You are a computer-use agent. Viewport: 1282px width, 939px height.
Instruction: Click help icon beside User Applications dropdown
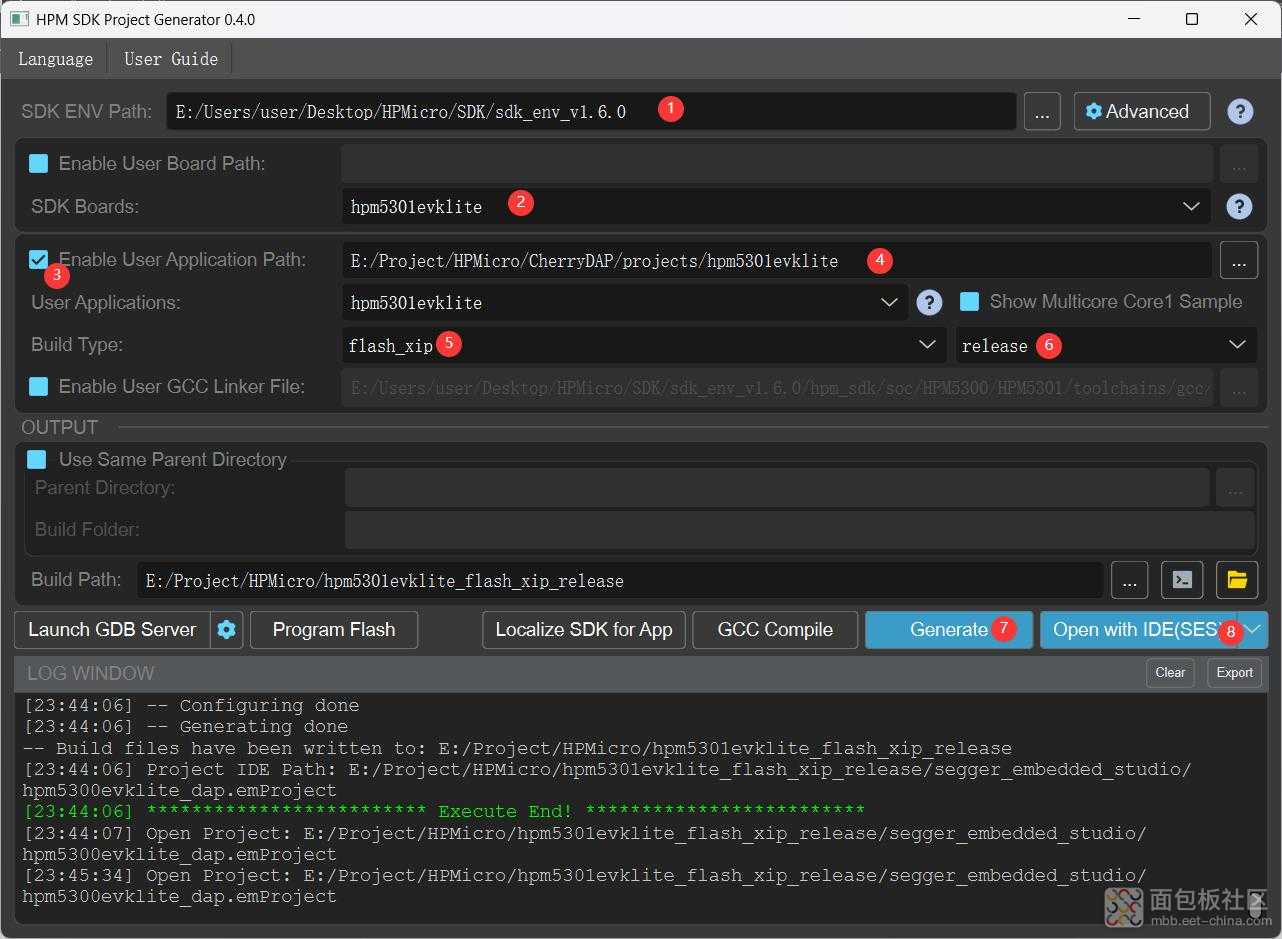pos(929,302)
